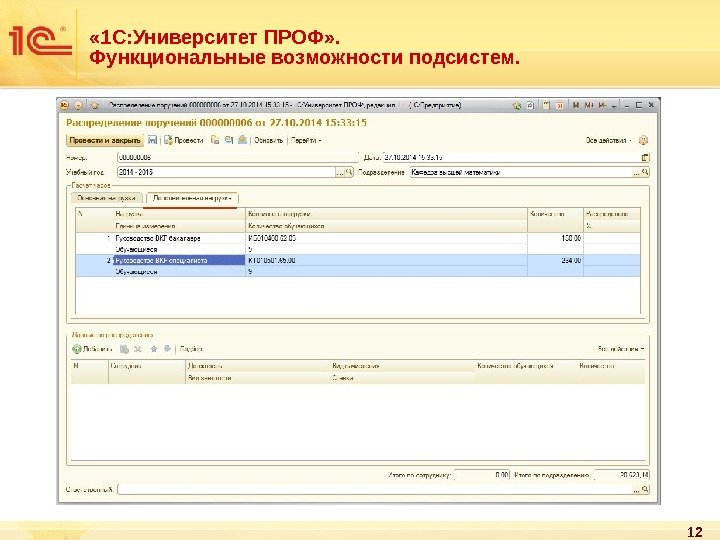Open the 'Перейти' dropdown menu

pos(306,140)
